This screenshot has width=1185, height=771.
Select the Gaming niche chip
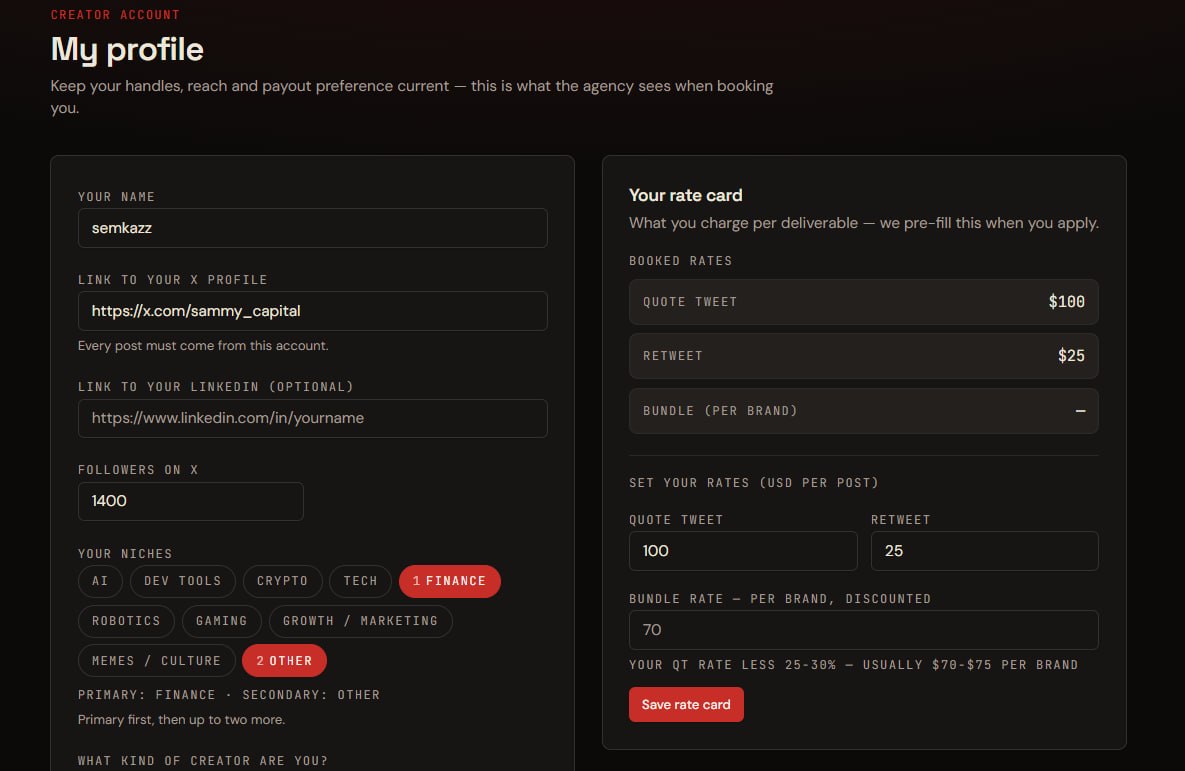221,621
